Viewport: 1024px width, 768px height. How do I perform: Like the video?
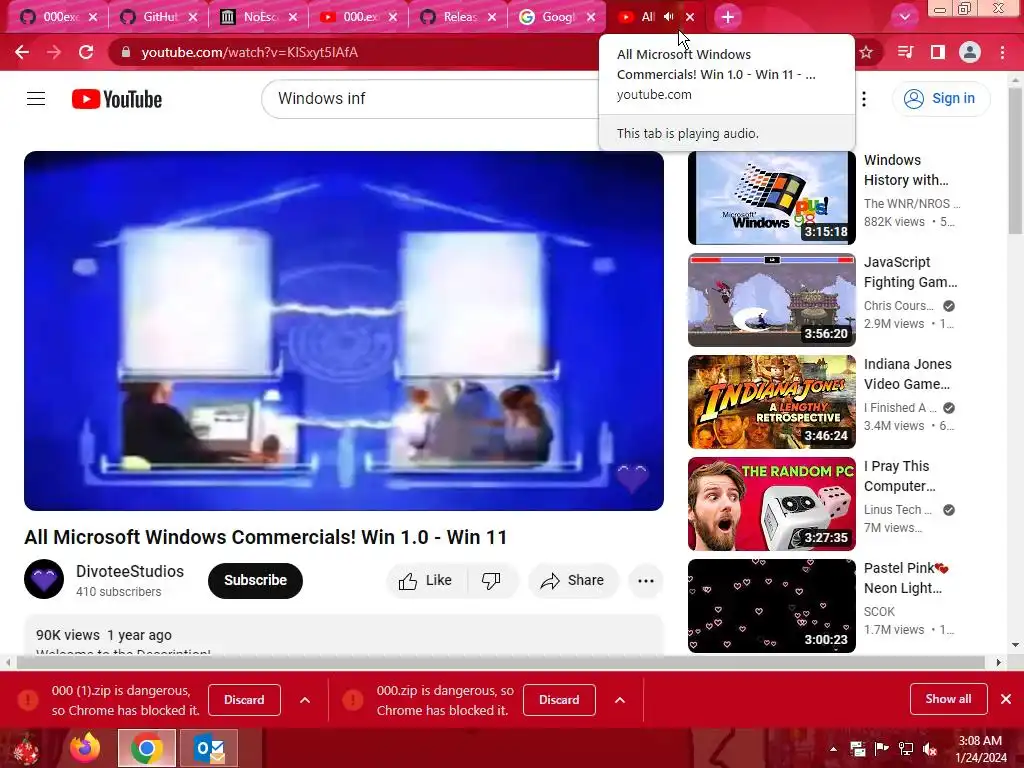426,581
